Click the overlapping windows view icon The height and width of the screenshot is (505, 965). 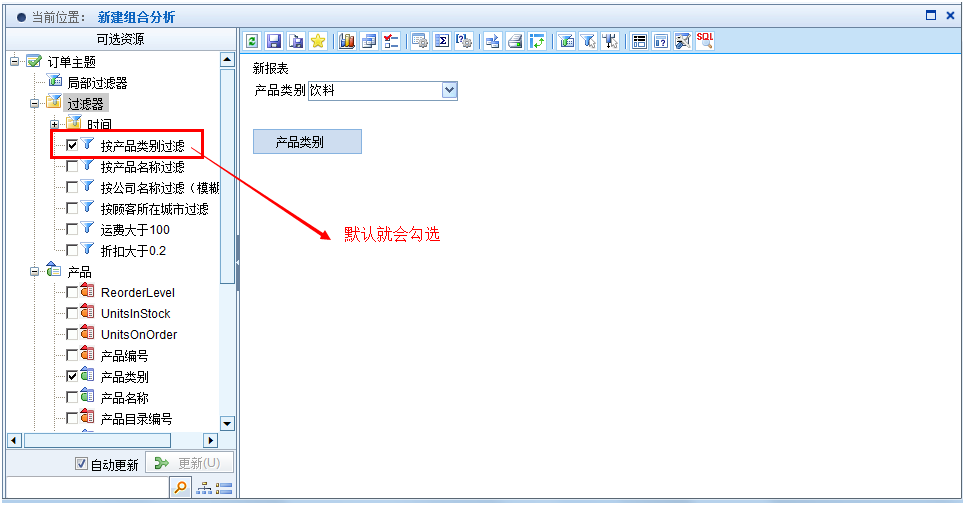pyautogui.click(x=369, y=41)
